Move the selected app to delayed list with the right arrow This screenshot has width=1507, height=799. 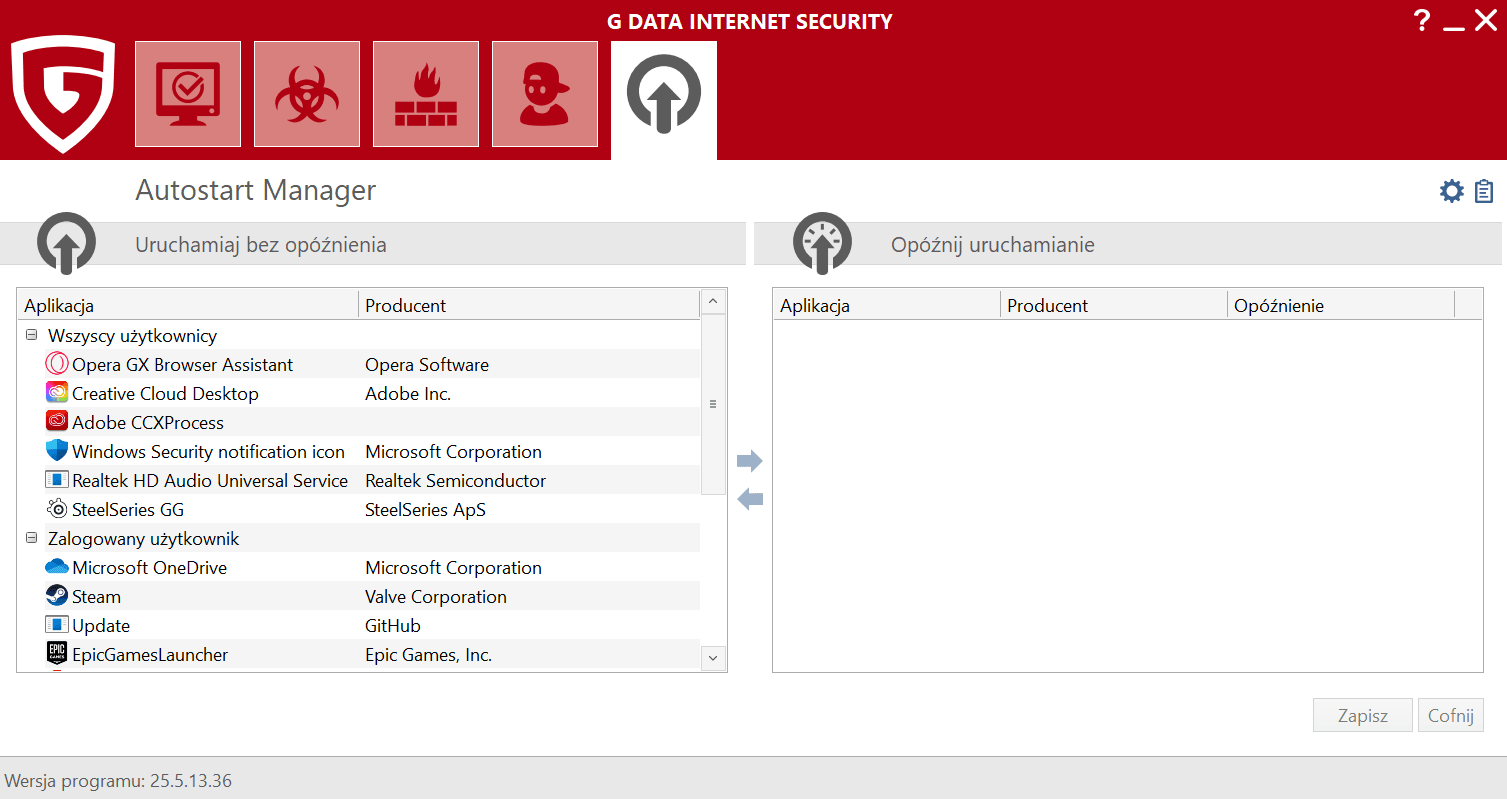[749, 461]
